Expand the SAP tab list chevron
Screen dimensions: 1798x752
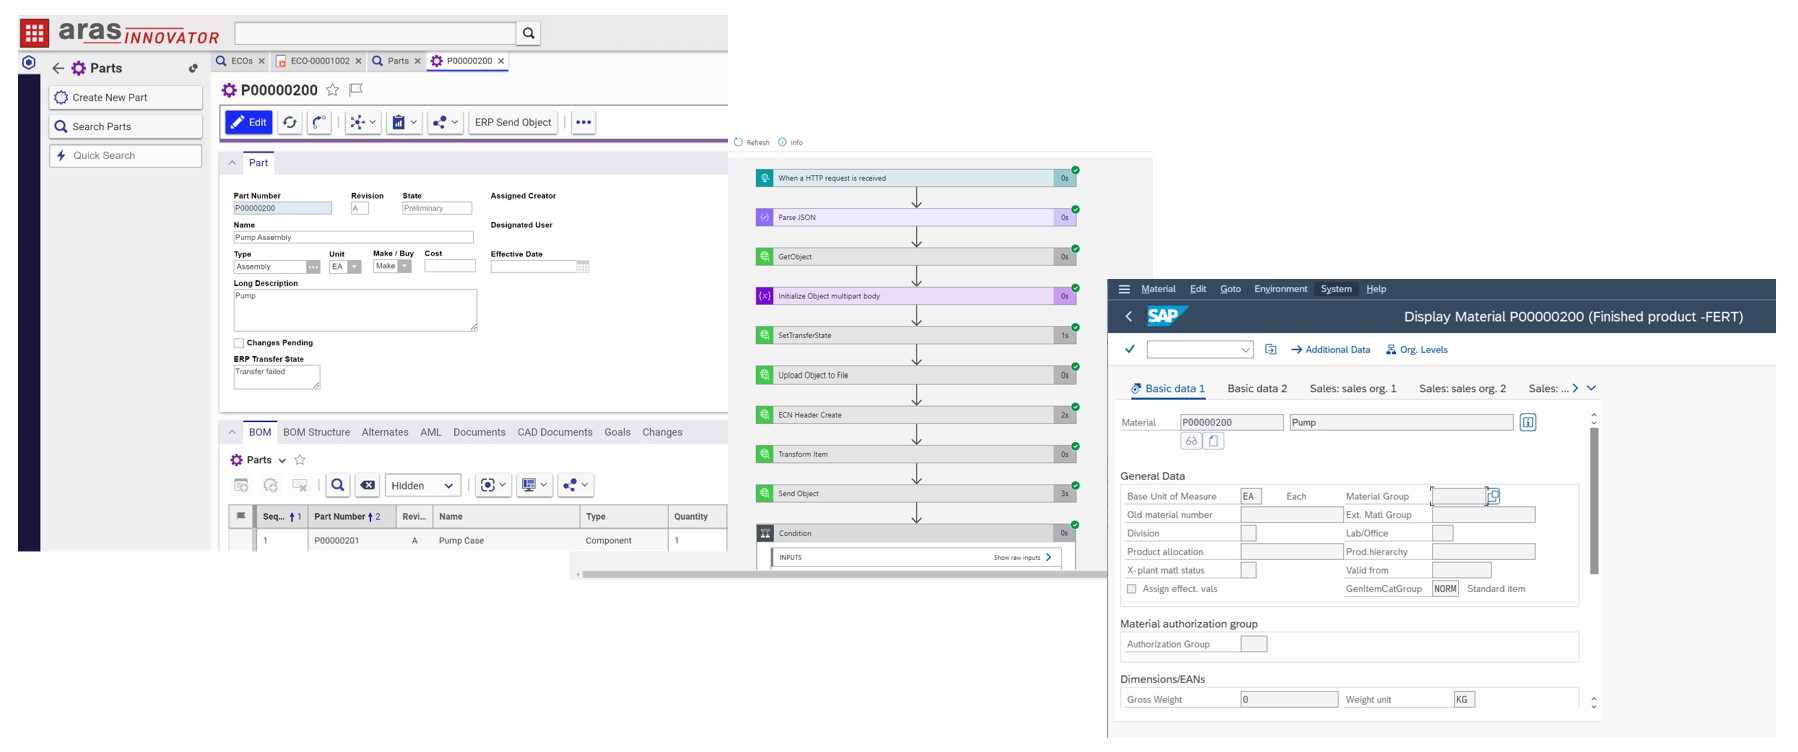click(x=1591, y=388)
